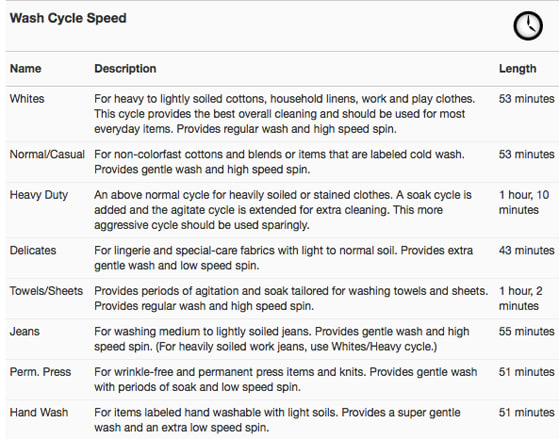Click the 55 minutes length for Jeans
Screen dimensions: 559x439
[x=527, y=331]
